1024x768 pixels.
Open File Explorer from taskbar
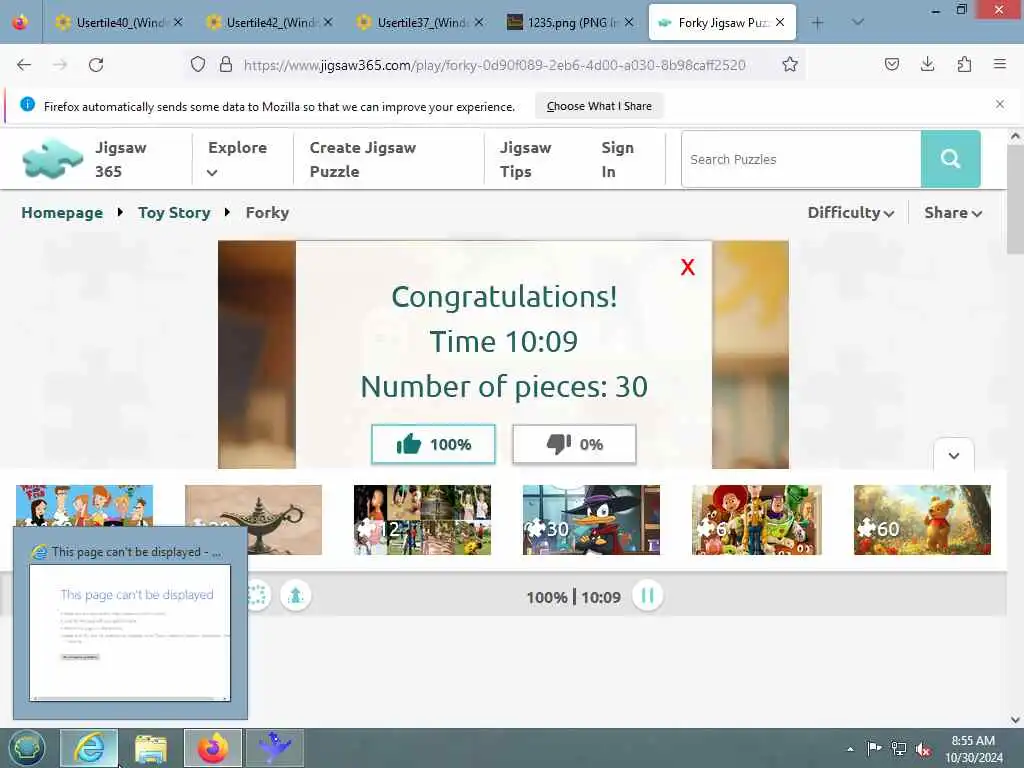151,748
